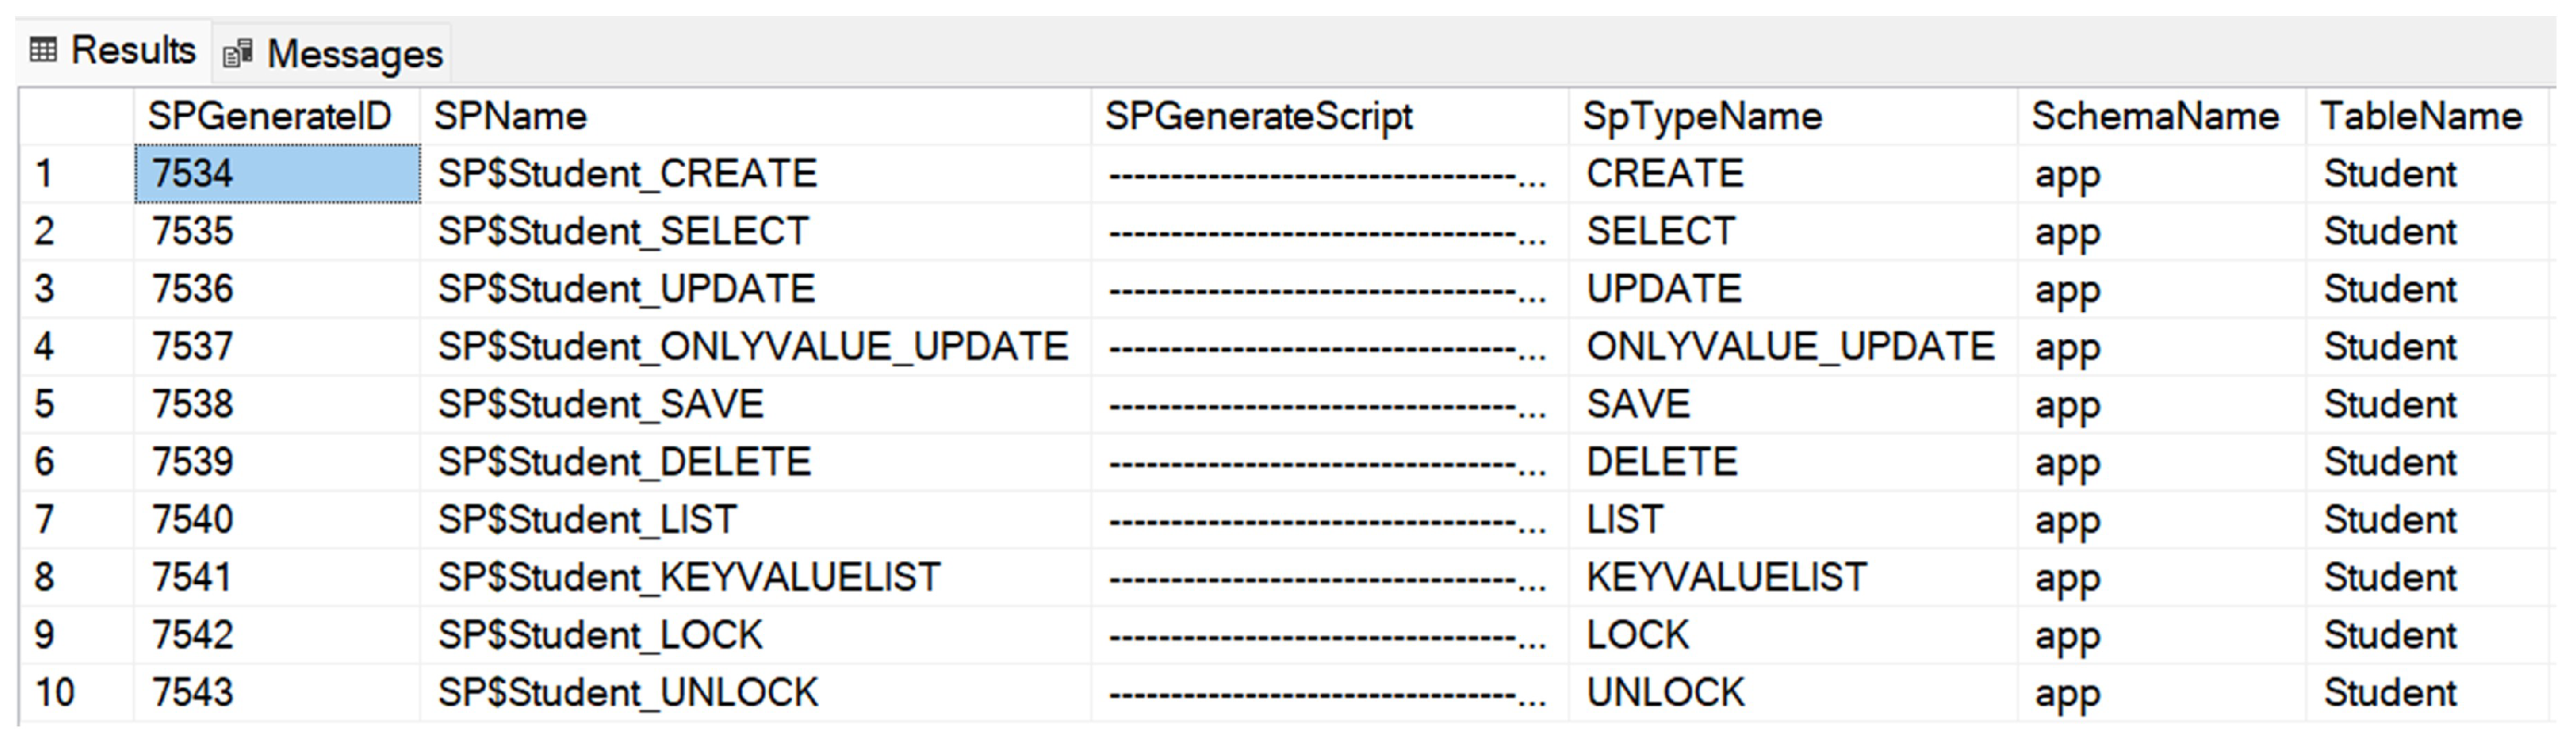Select the SchemaName column header

pyautogui.click(x=2155, y=117)
